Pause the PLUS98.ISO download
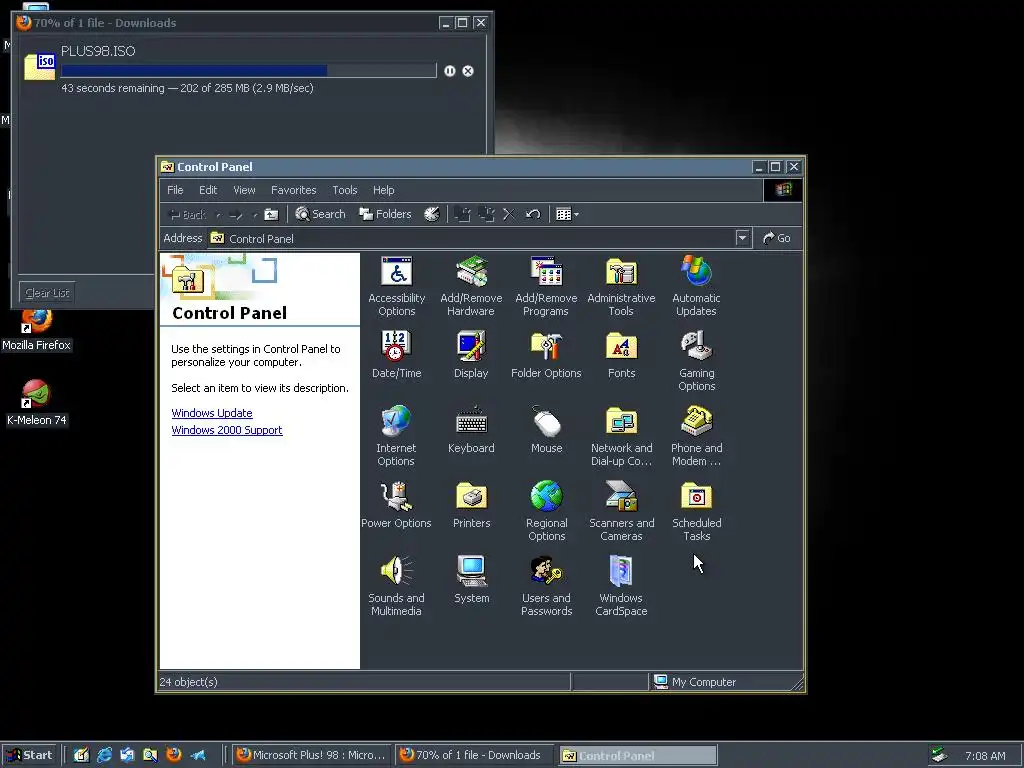1024x768 pixels. pos(450,71)
